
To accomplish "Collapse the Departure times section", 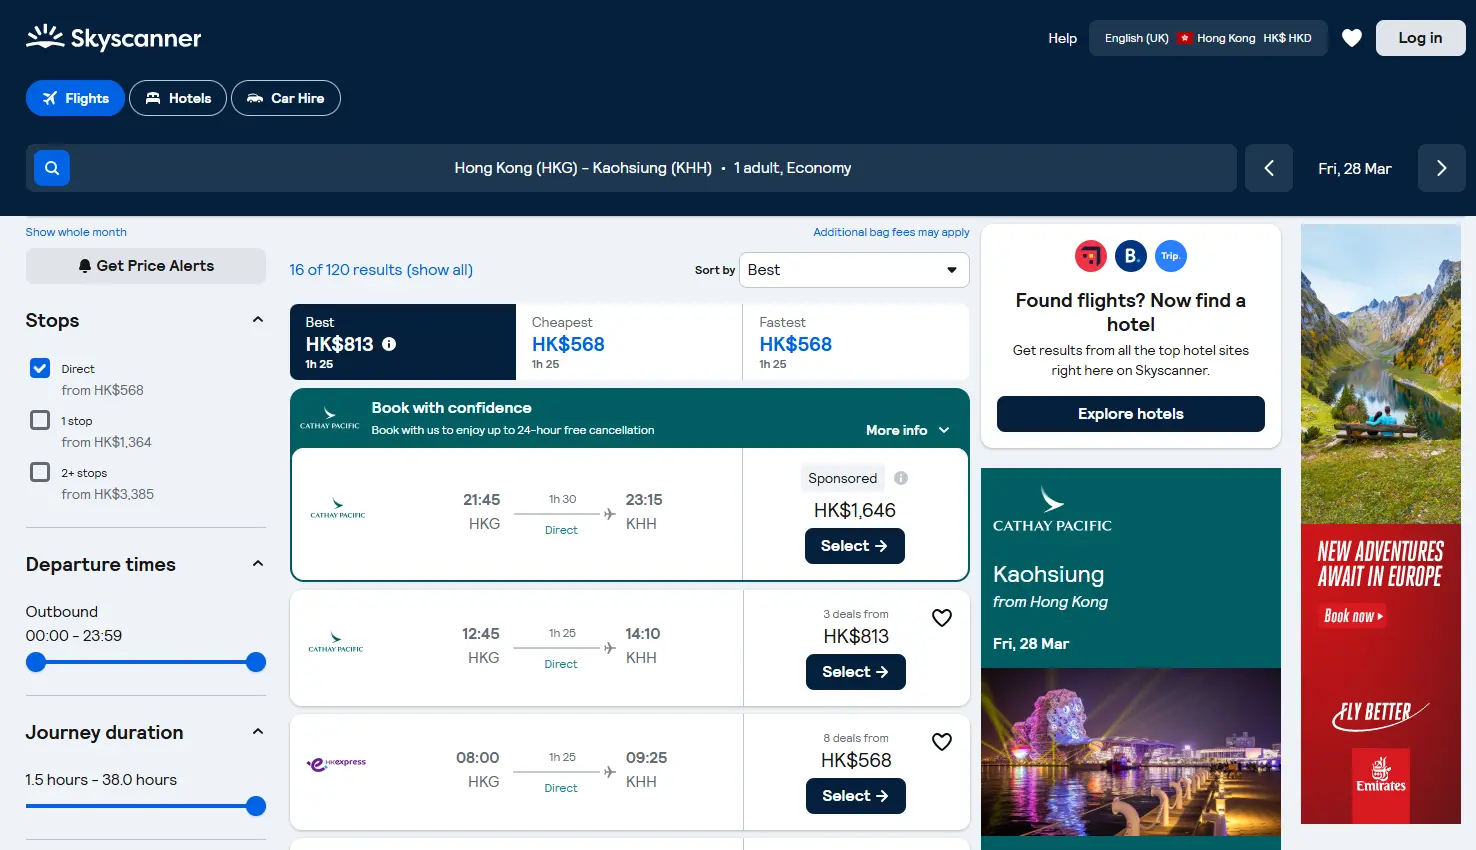I will coord(258,564).
